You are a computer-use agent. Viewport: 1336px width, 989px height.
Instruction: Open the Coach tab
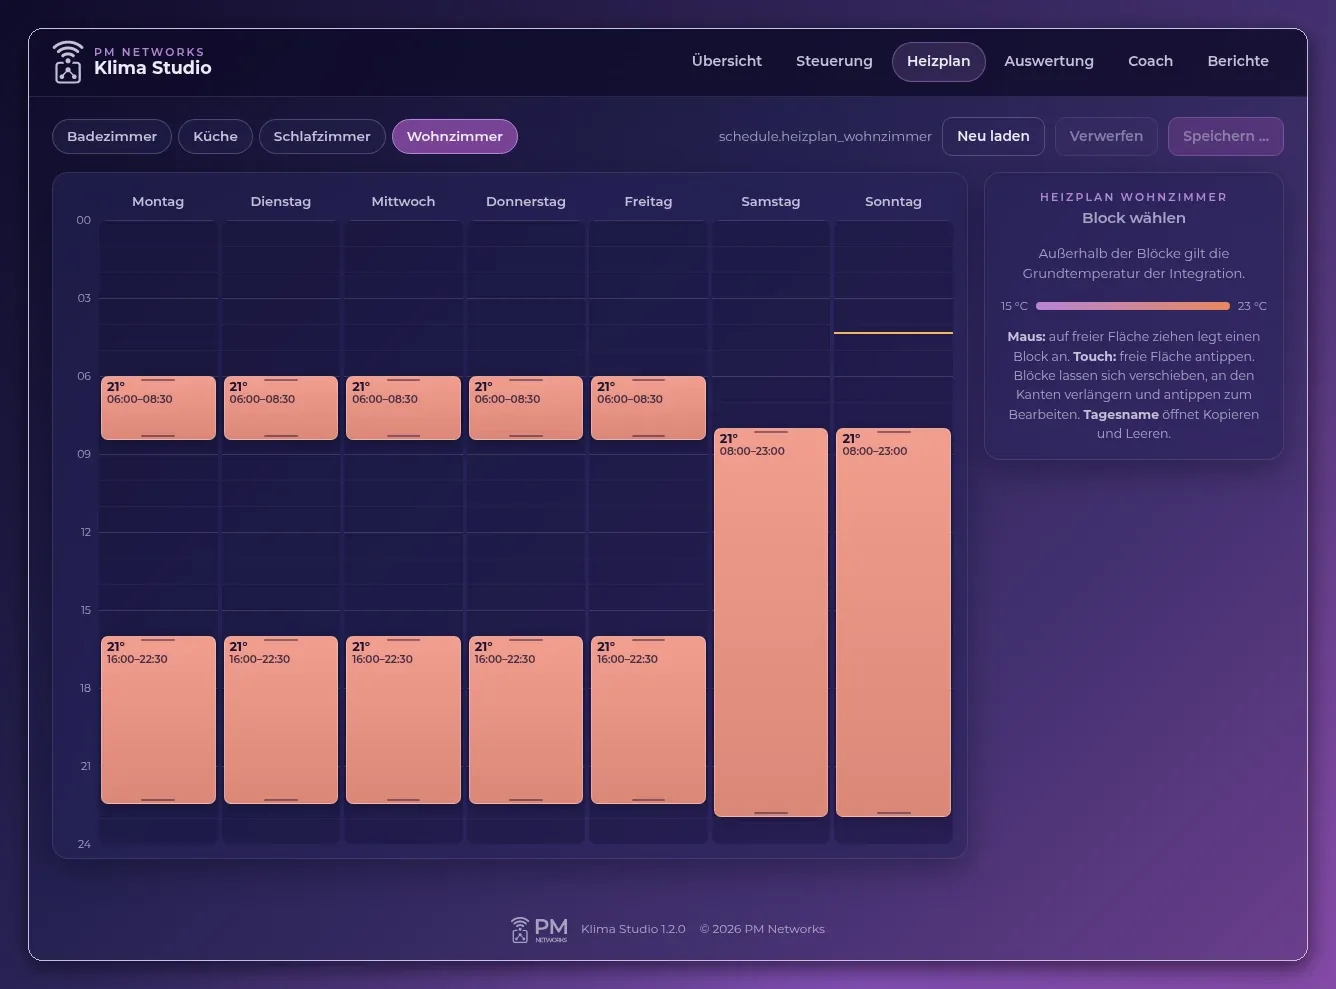(x=1150, y=61)
